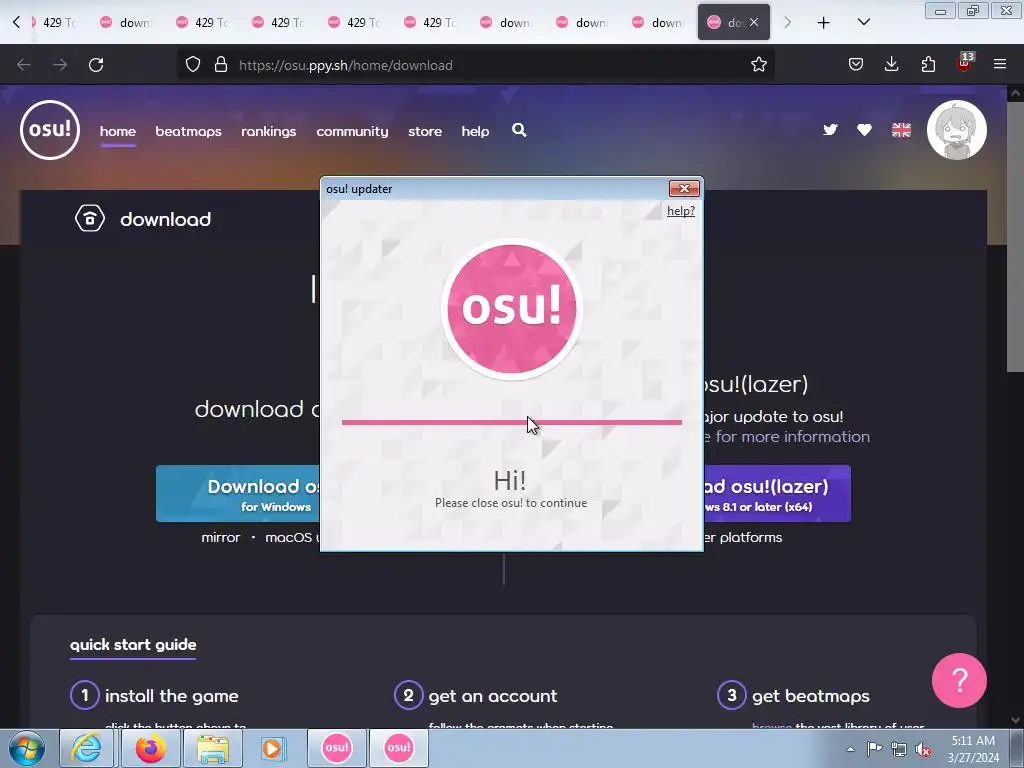Screen dimensions: 1024x768
Task: Click the step 3 get beatmaps text
Action: click(810, 696)
